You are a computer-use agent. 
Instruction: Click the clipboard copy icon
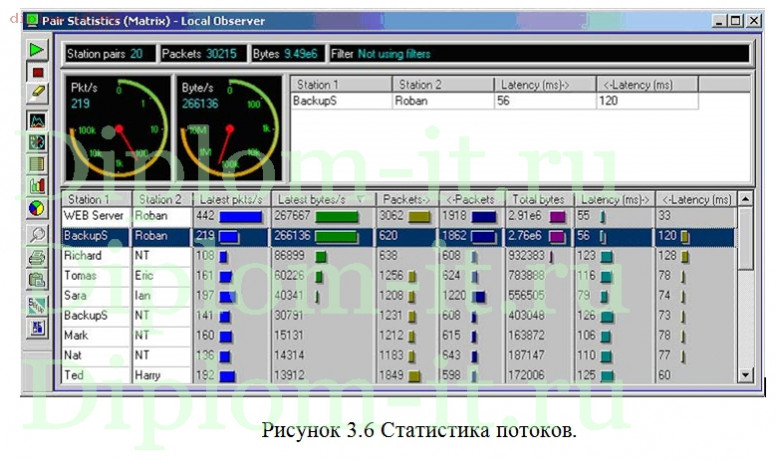(x=37, y=280)
